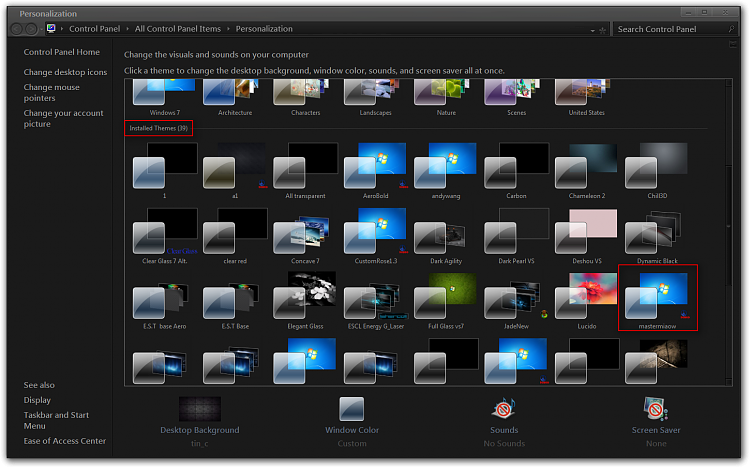Screen dimensions: 750x468
Task: Select the CustomRose1.3 theme
Action: coord(375,236)
